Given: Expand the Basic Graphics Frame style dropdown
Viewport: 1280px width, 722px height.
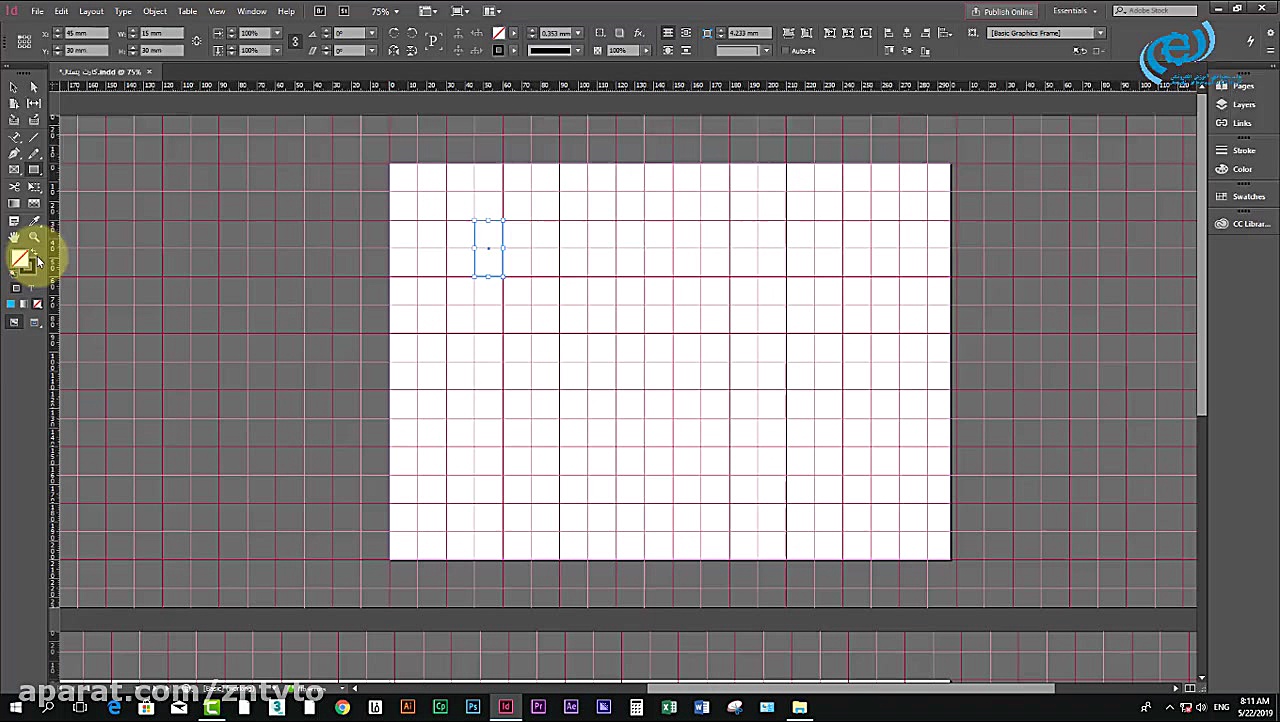Looking at the screenshot, I should tap(1100, 33).
